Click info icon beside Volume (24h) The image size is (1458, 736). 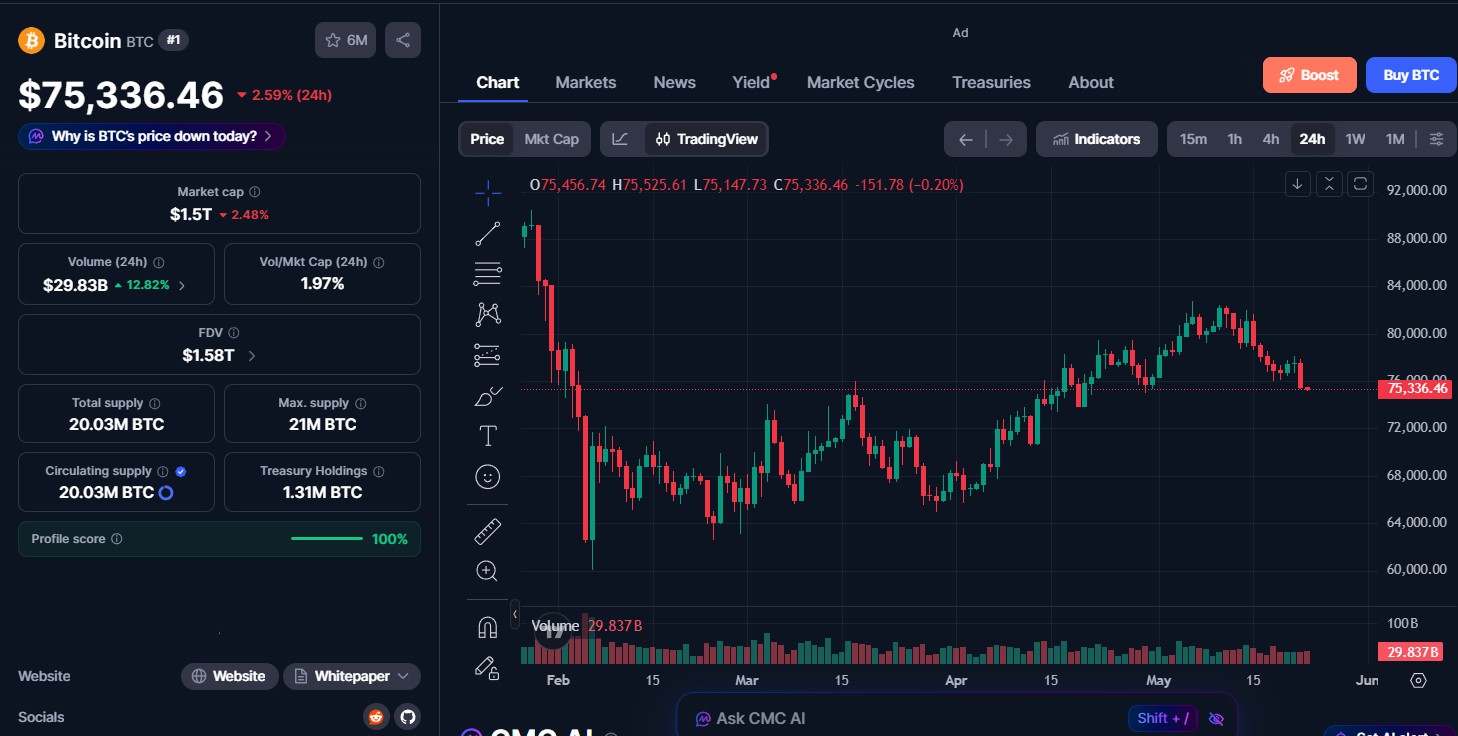pyautogui.click(x=159, y=262)
